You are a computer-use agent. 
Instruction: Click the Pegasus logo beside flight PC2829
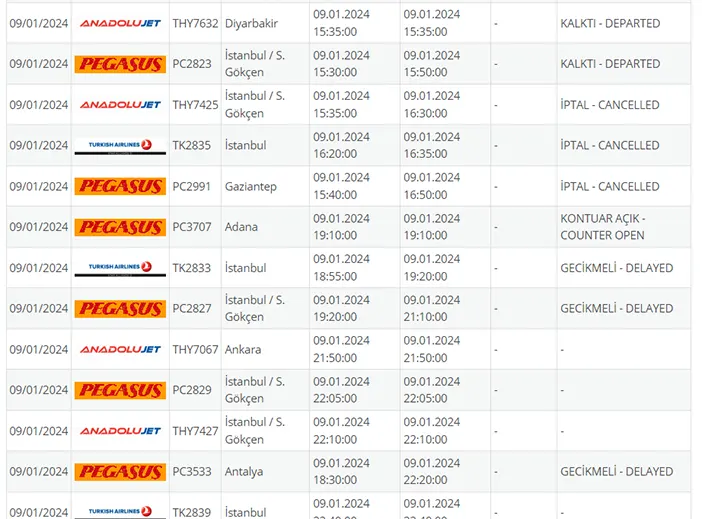[x=120, y=390]
